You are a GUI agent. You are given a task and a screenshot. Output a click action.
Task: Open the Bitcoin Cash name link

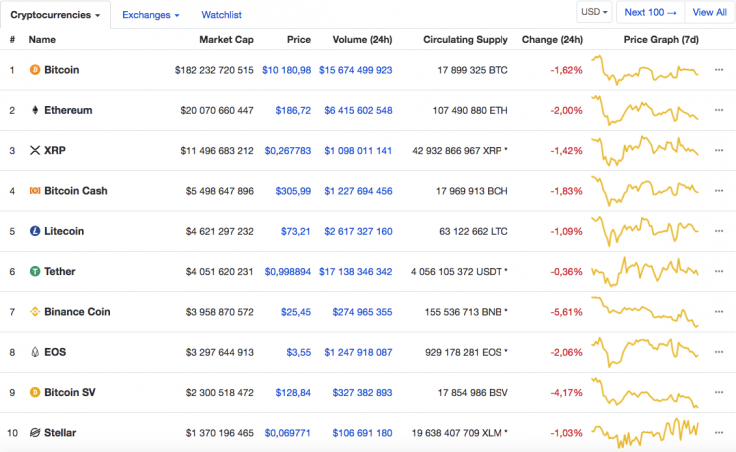(76, 191)
